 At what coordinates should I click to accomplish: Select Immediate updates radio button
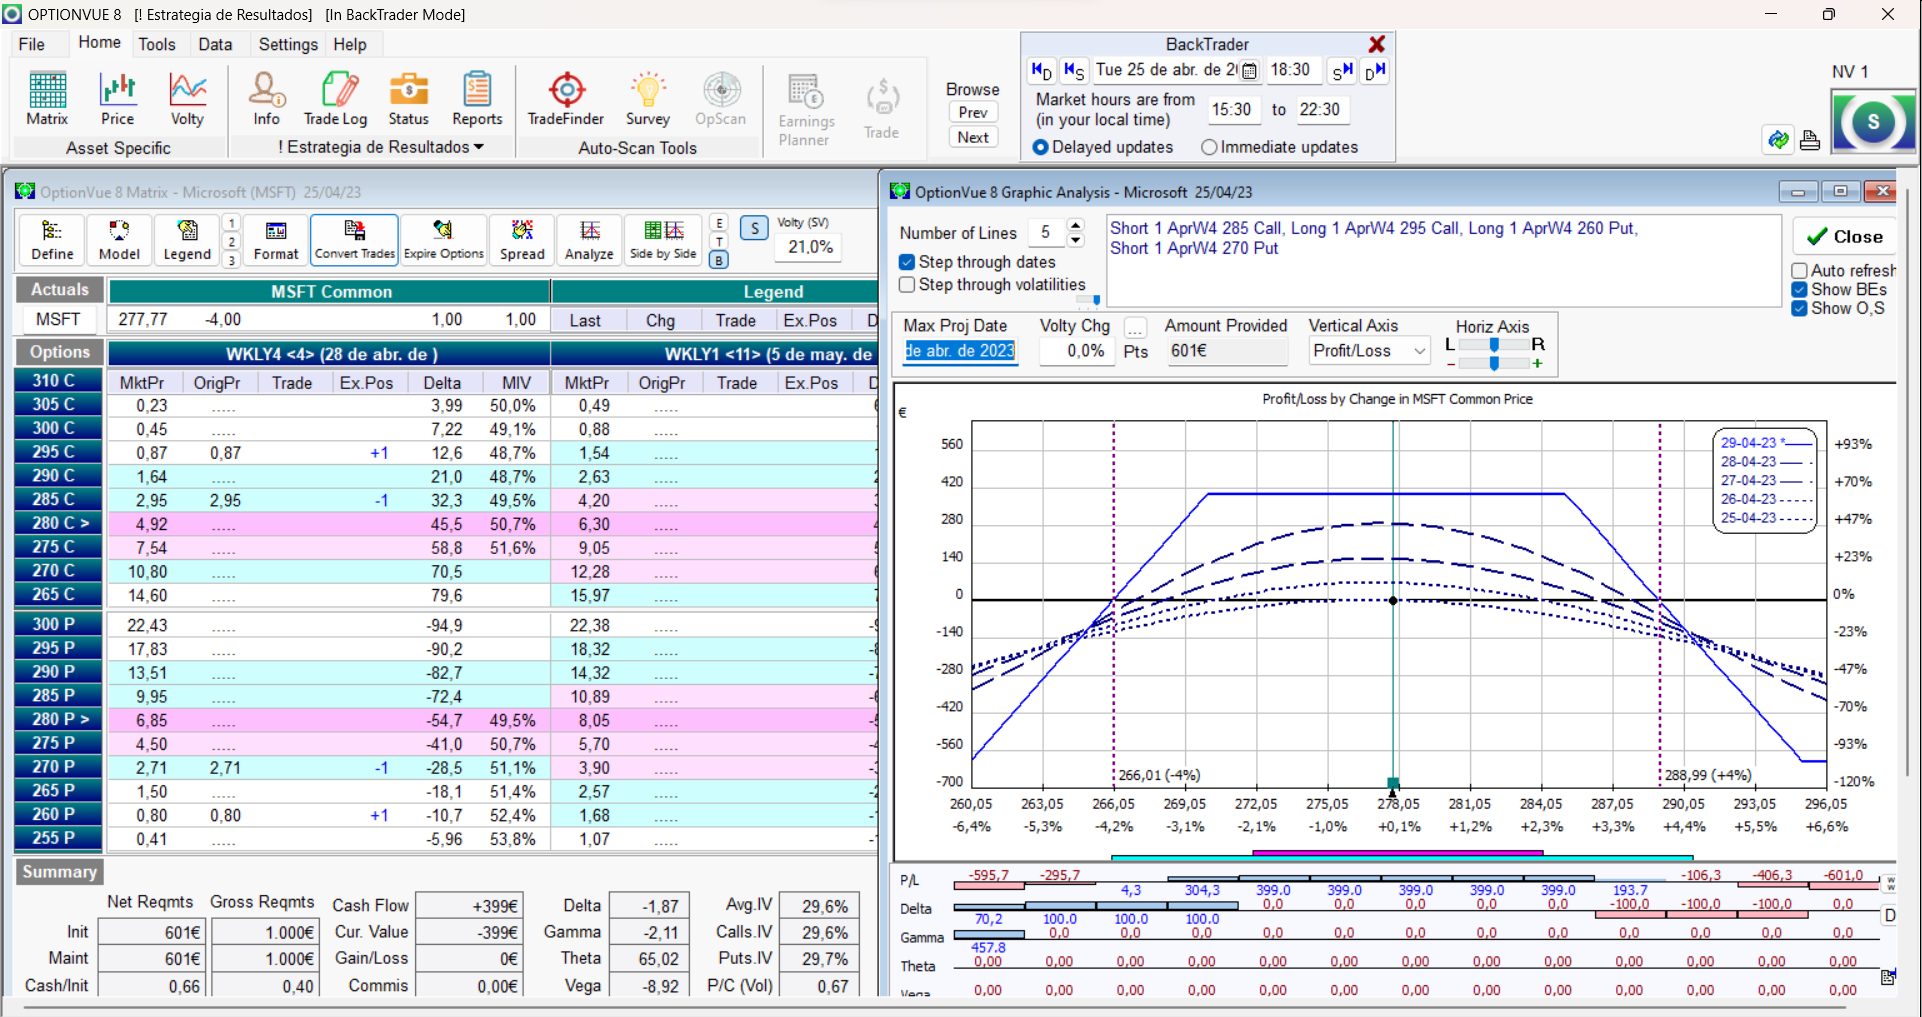pos(1210,147)
